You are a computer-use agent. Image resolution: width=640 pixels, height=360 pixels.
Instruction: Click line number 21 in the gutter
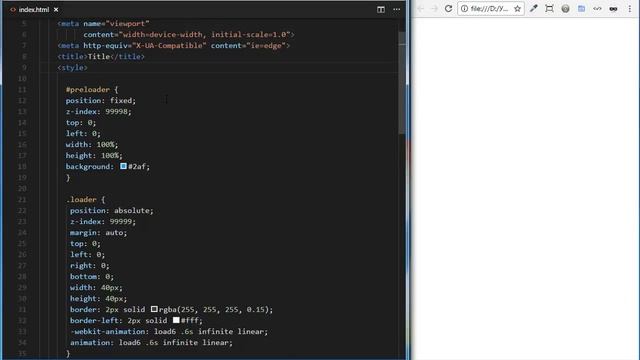tap(22, 200)
